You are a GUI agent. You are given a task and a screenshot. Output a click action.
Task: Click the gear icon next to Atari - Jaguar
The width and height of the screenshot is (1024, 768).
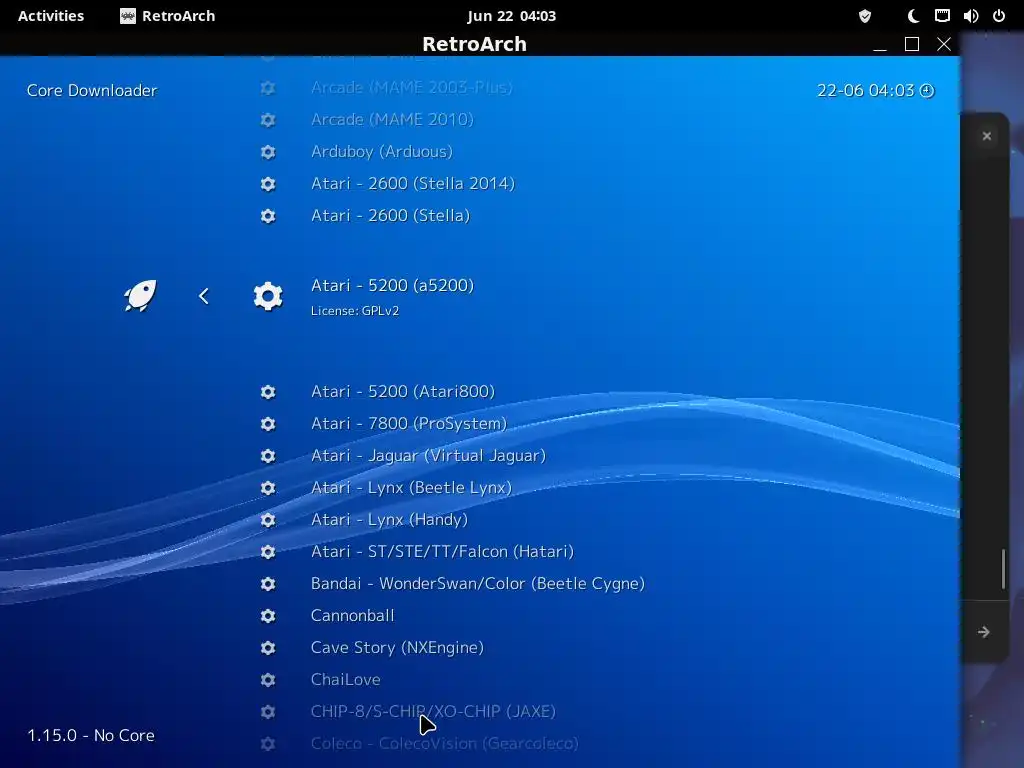[268, 455]
